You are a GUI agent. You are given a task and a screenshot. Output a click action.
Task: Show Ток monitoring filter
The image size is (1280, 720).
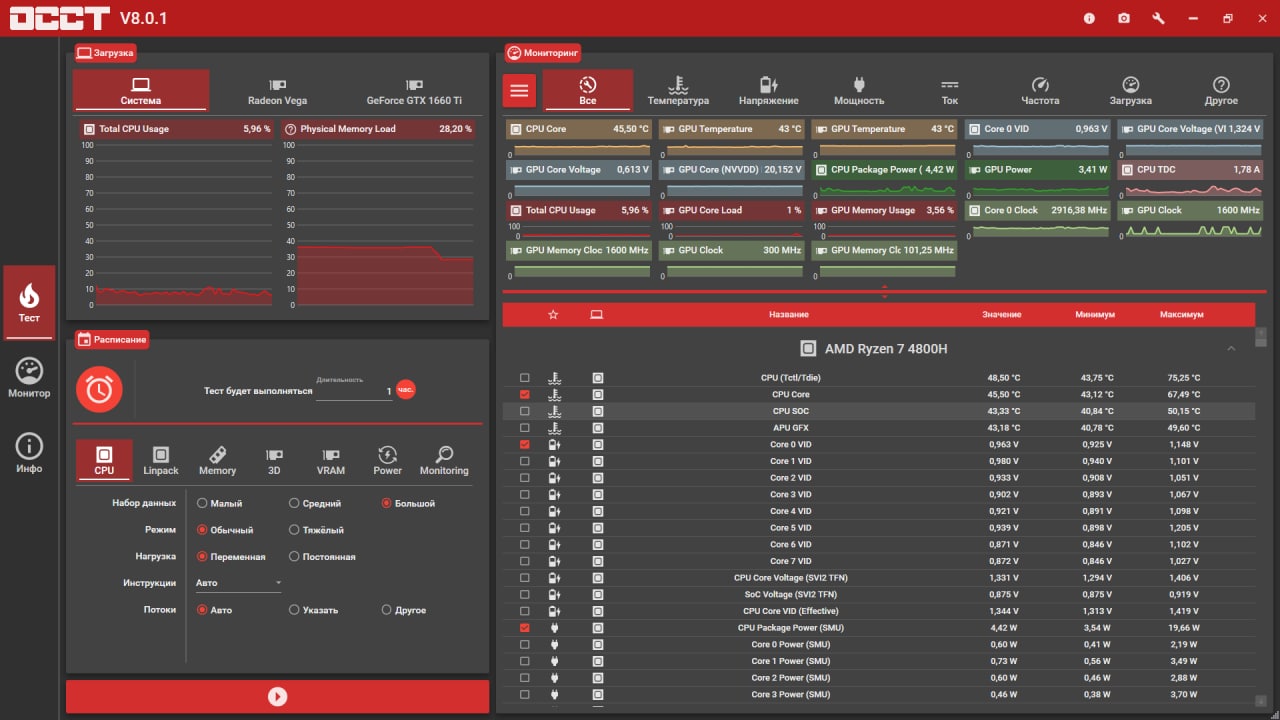point(950,91)
